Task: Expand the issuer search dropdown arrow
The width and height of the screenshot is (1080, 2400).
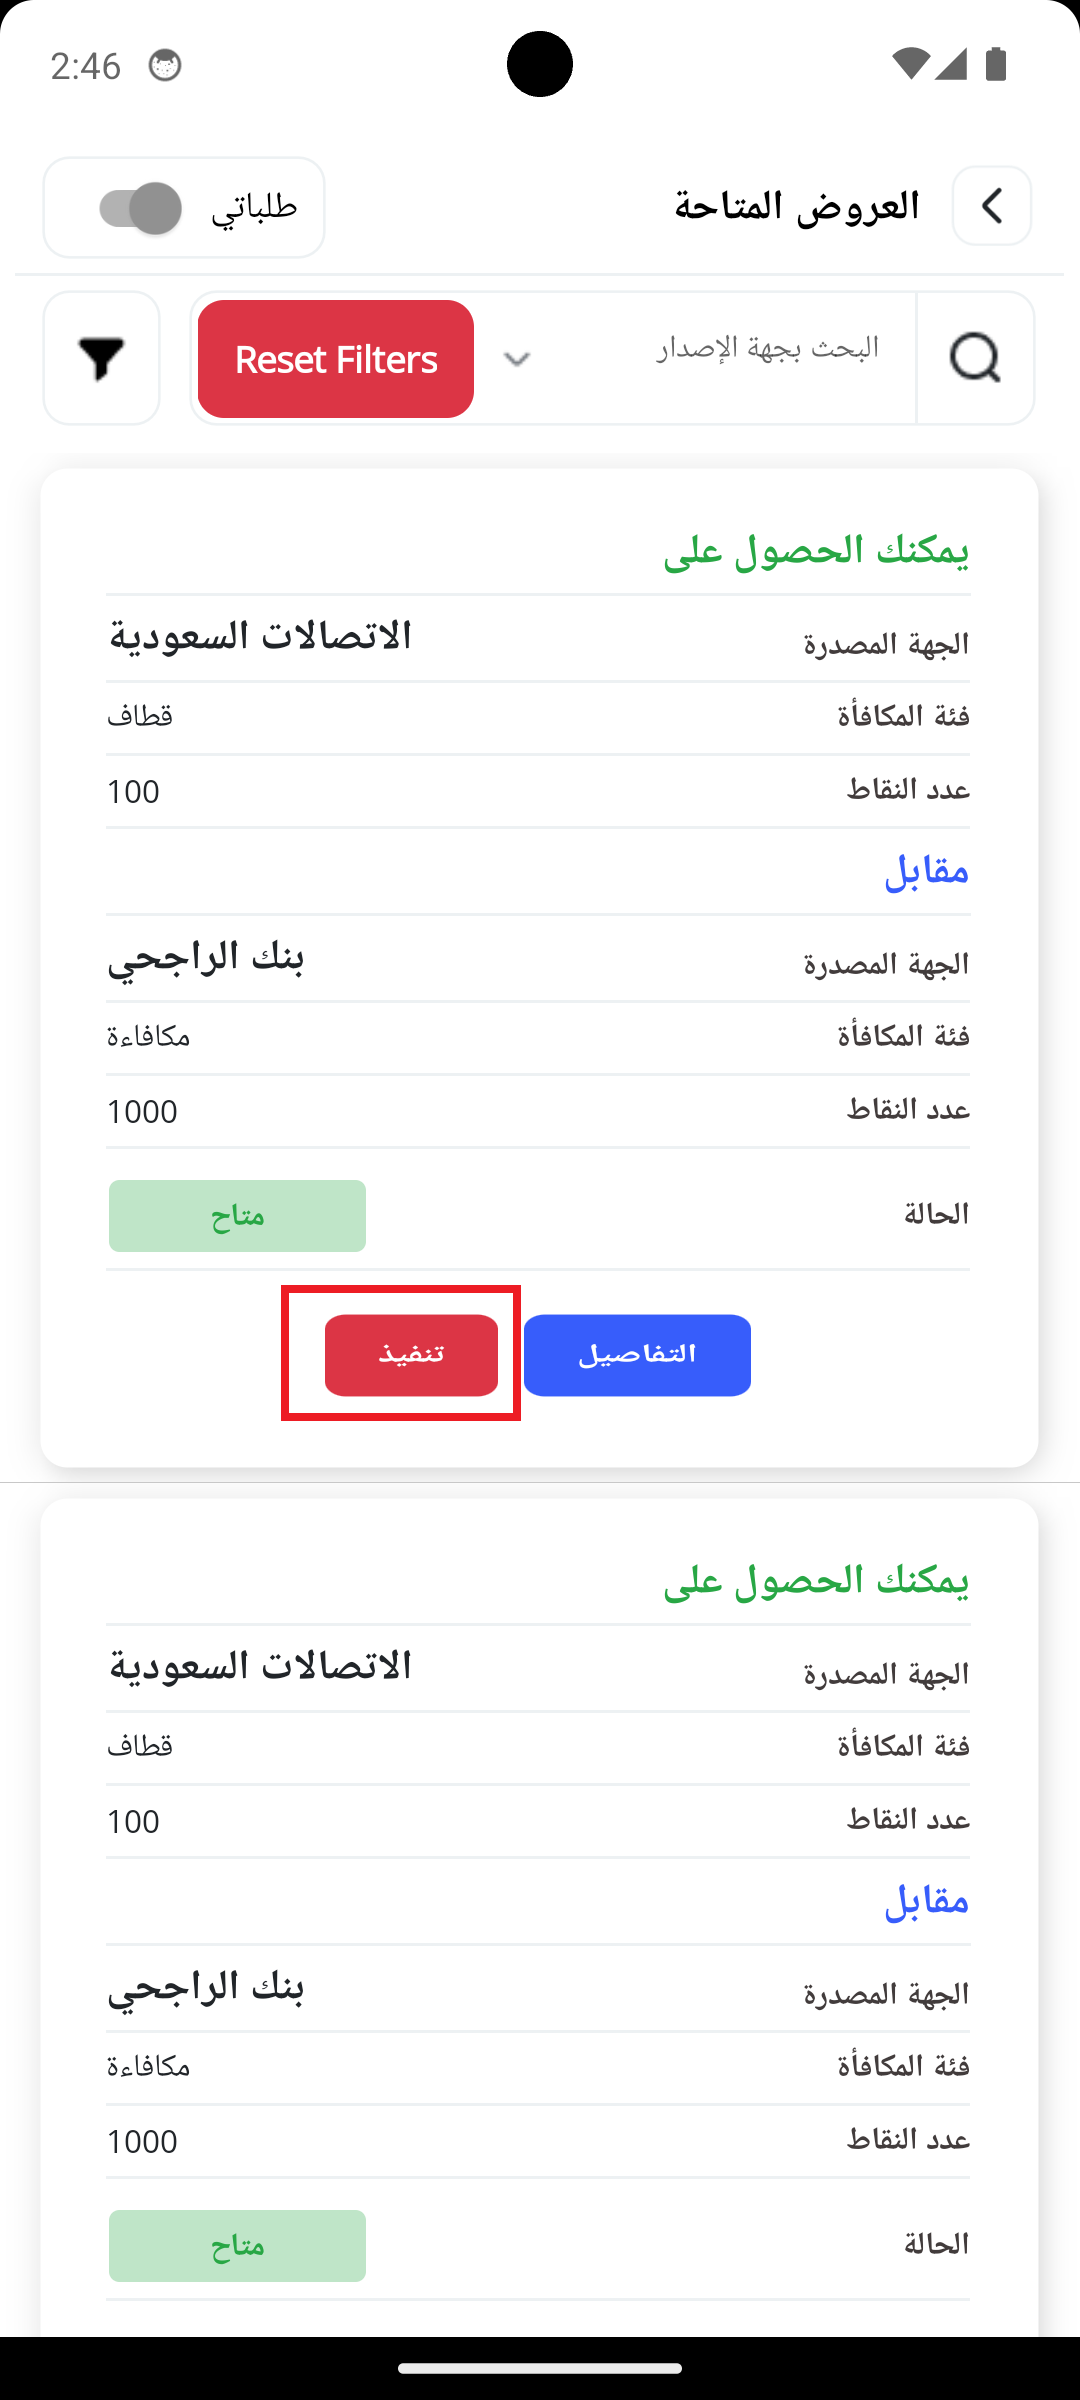Action: 516,359
